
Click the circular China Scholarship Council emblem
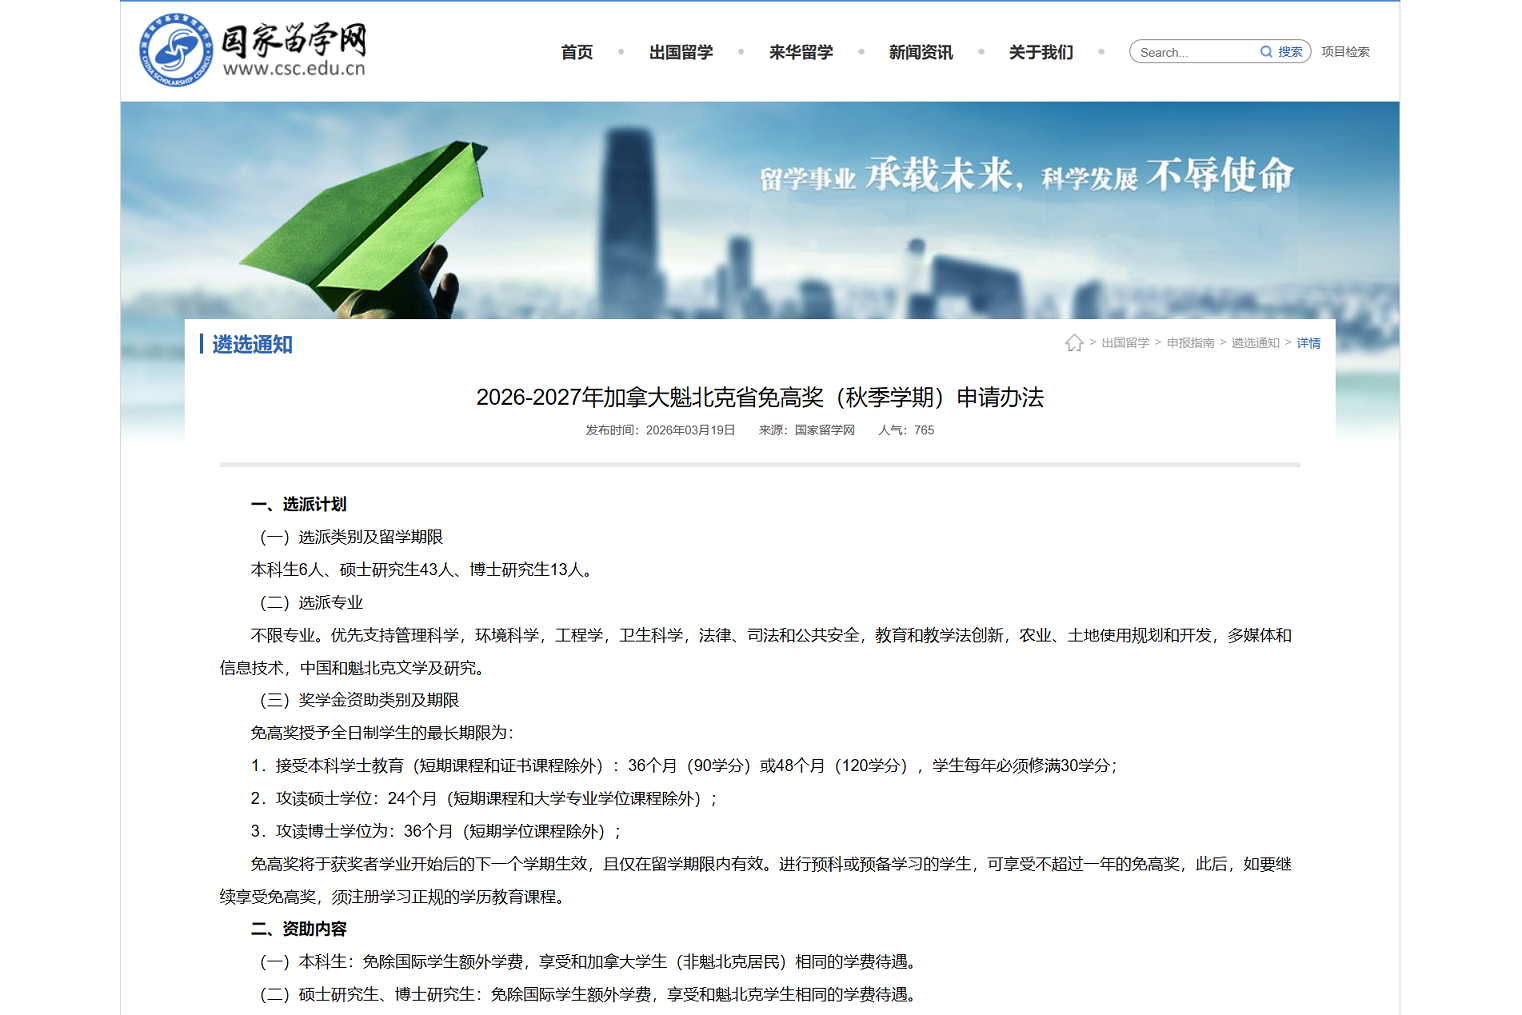(176, 50)
